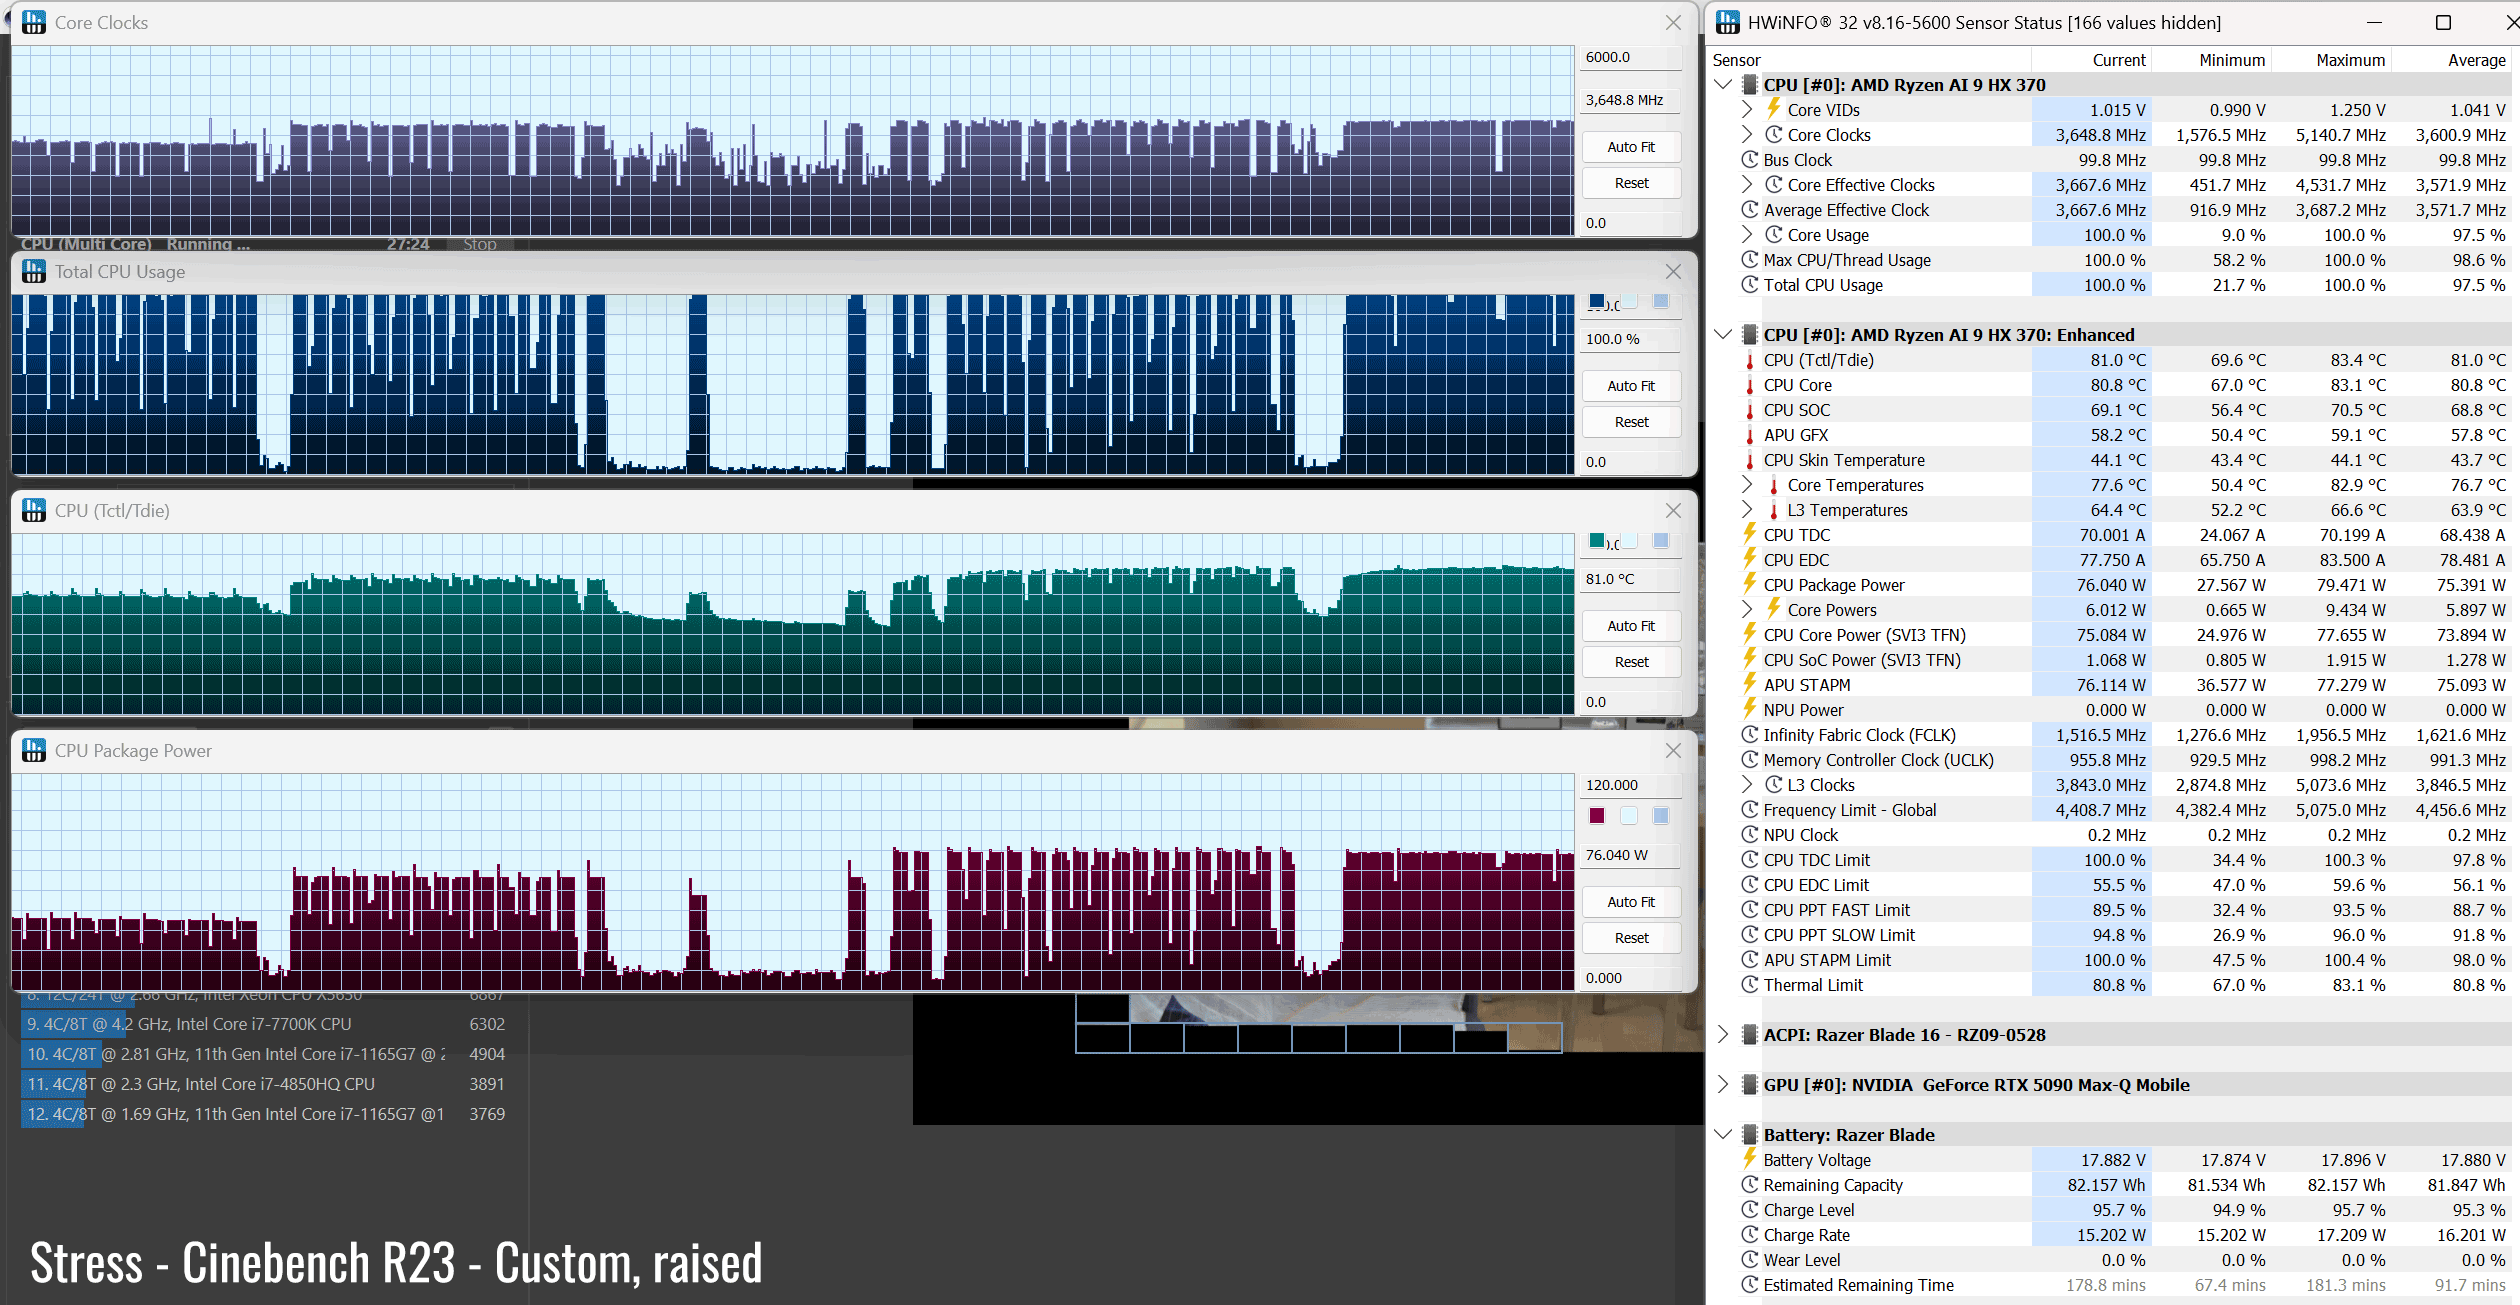Open the teal graph color swatch in CPU (Tctl/Tdie)

[1597, 541]
